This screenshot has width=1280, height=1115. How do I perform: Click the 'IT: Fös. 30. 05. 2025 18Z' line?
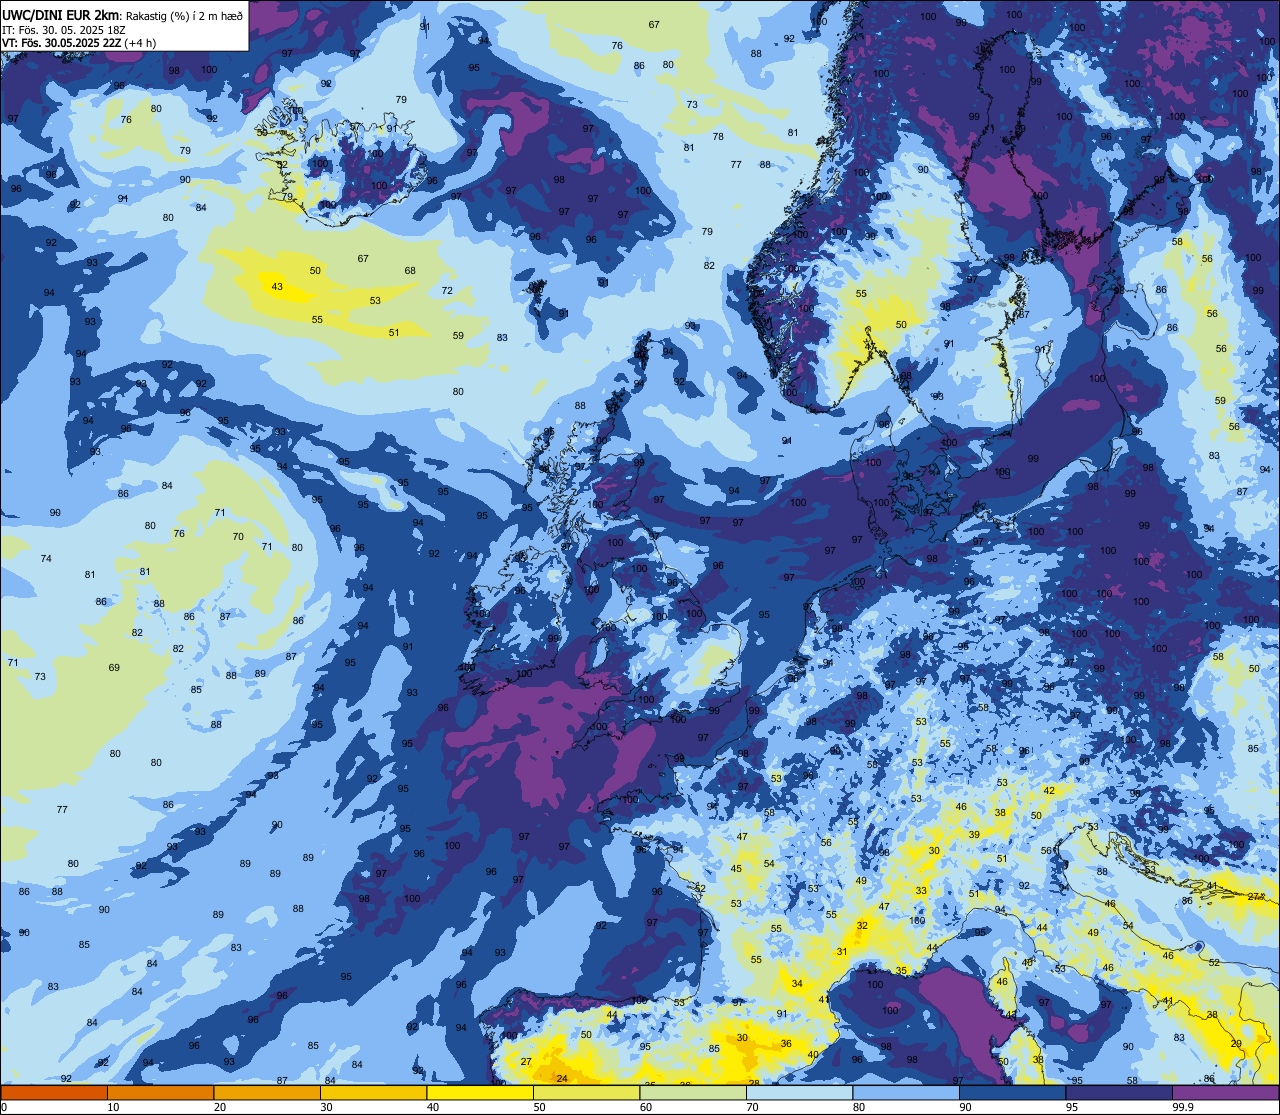click(62, 30)
